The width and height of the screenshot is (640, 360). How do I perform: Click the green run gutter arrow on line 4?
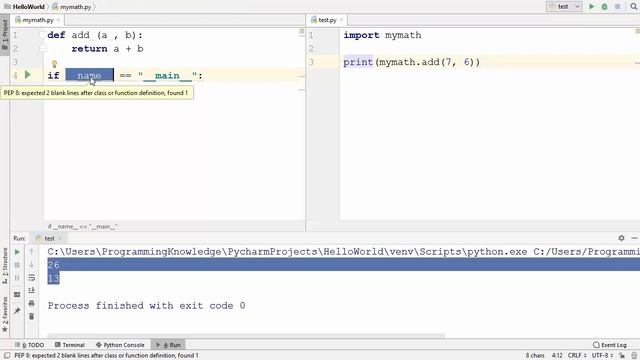27,75
